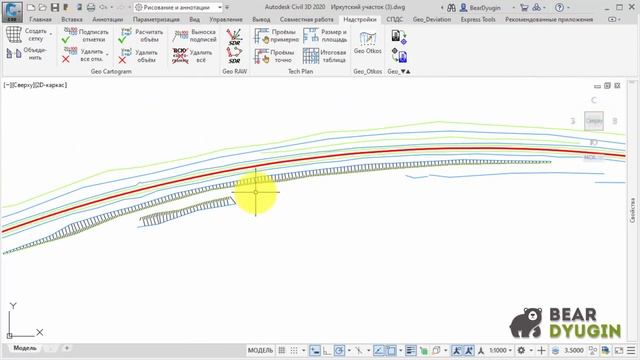640x360 pixels.
Task: Click Размер и площадь tool
Action: (325, 36)
